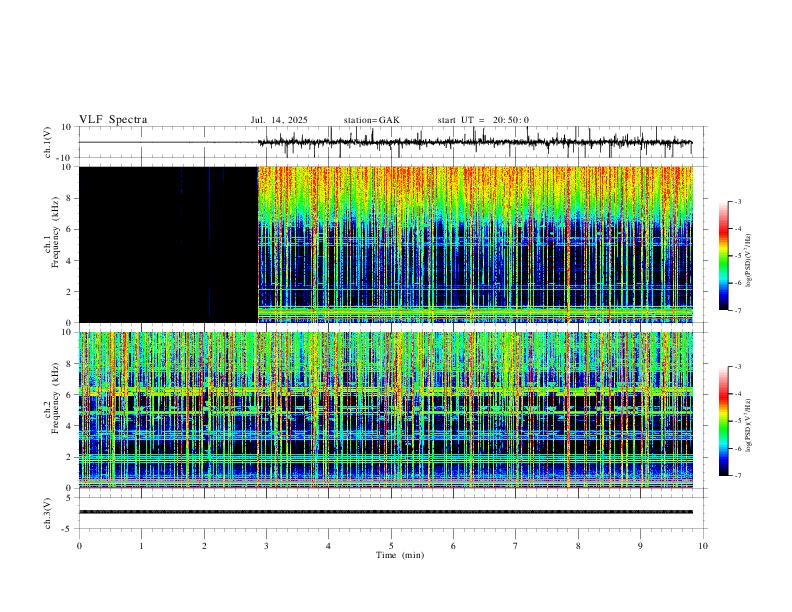The height and width of the screenshot is (612, 792).
Task: Click the "-3" label on ch.1 color bar
Action: point(737,201)
